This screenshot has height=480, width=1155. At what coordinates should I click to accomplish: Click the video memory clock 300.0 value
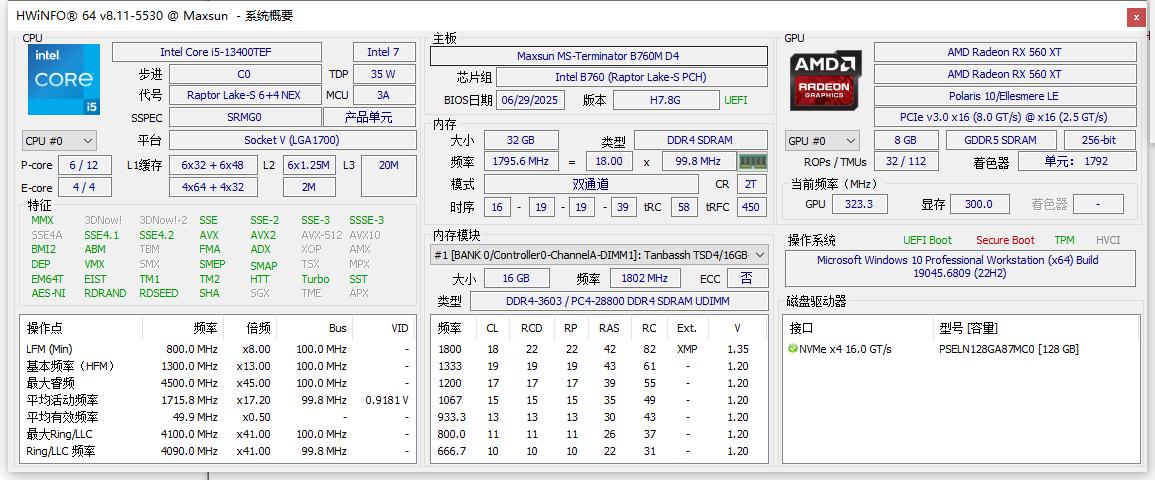978,204
